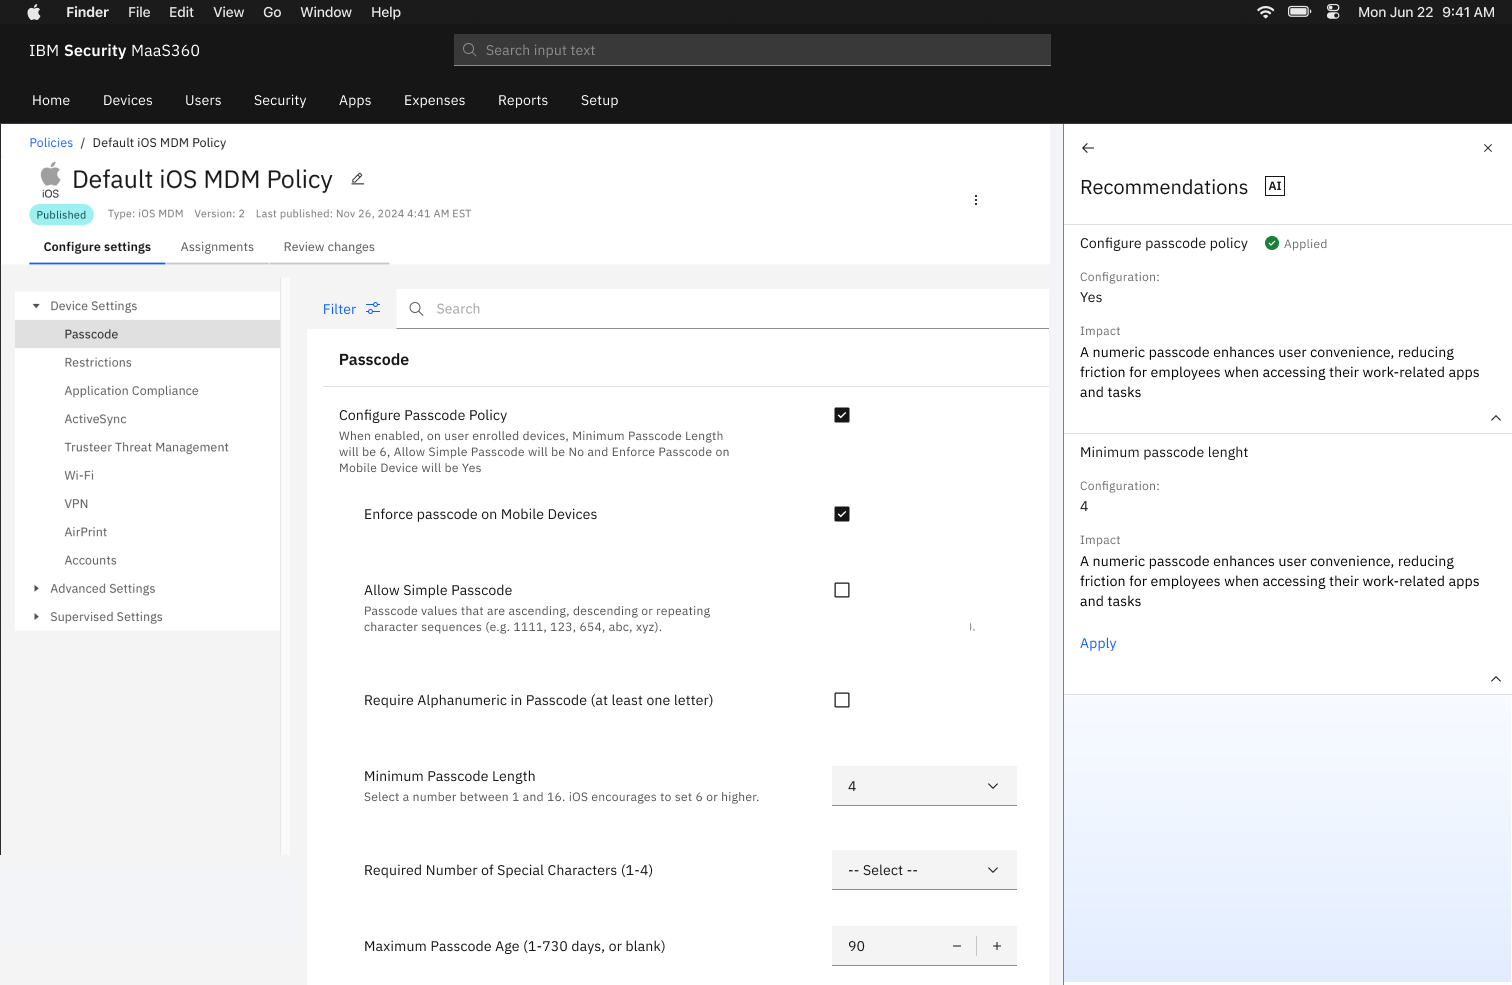
Task: Check Require Alphanumeric in Passcode box
Action: click(x=842, y=700)
